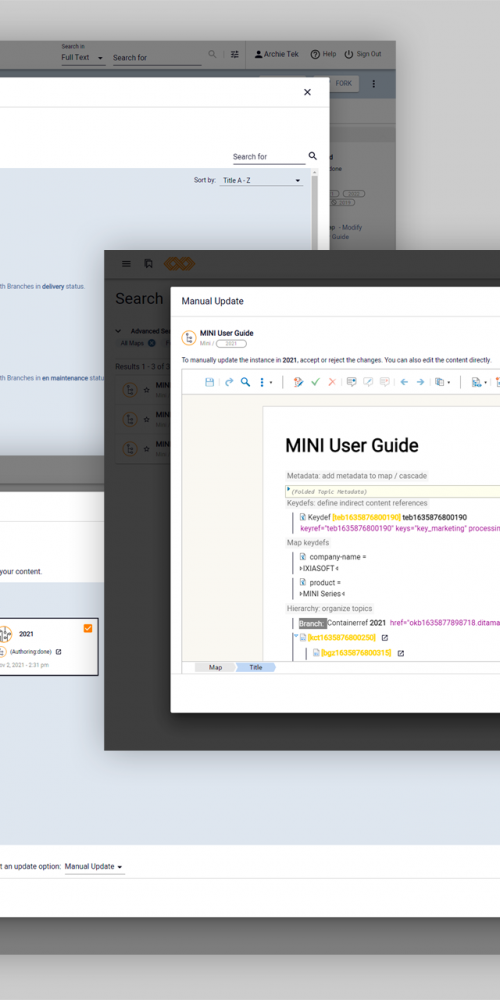Click the redo arrow icon in editor toolbar
500x1000 pixels.
click(x=229, y=382)
